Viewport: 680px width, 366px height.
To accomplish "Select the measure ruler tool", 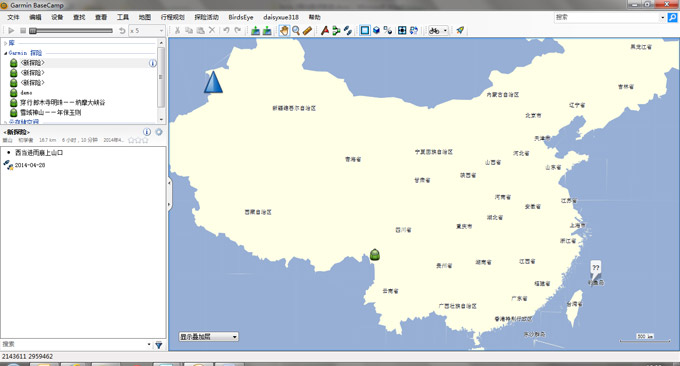I will click(x=307, y=30).
